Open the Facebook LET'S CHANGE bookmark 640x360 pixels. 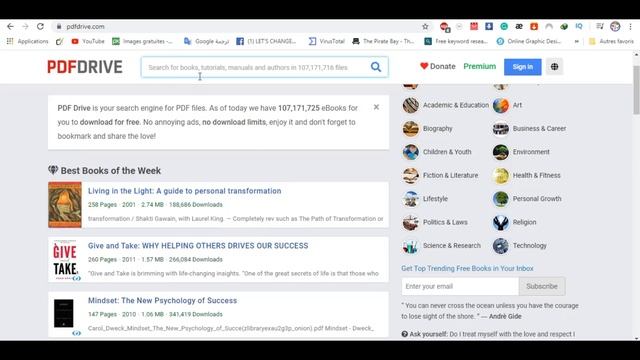pos(266,41)
